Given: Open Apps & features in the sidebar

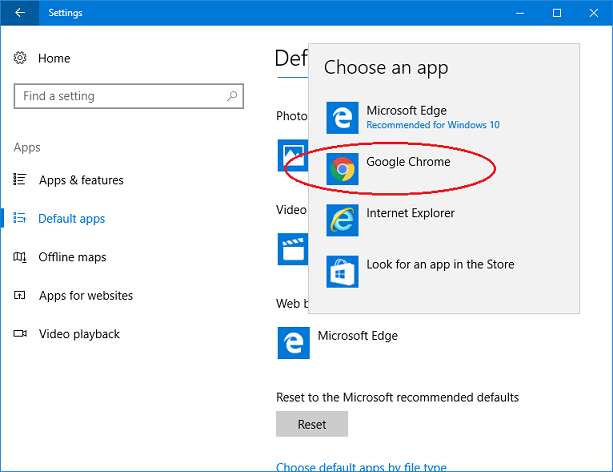Looking at the screenshot, I should point(81,180).
